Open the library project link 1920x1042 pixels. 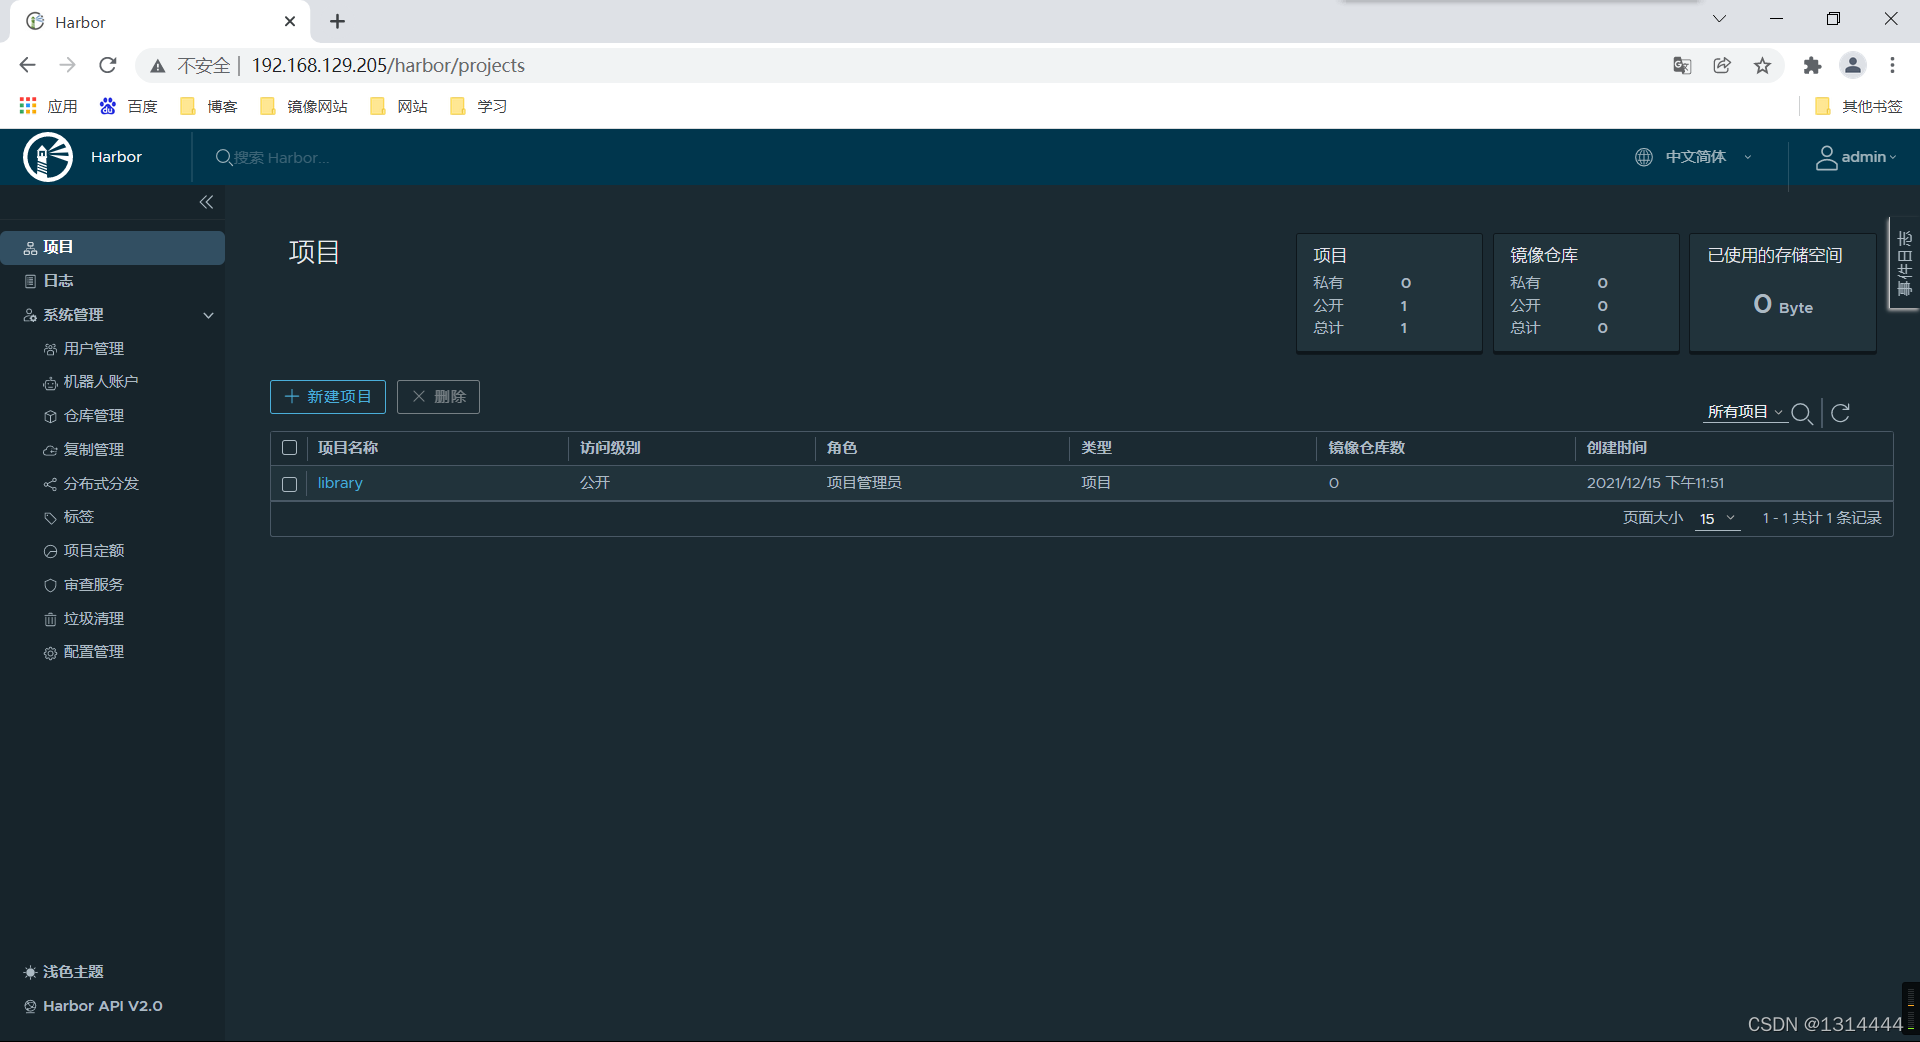click(340, 483)
